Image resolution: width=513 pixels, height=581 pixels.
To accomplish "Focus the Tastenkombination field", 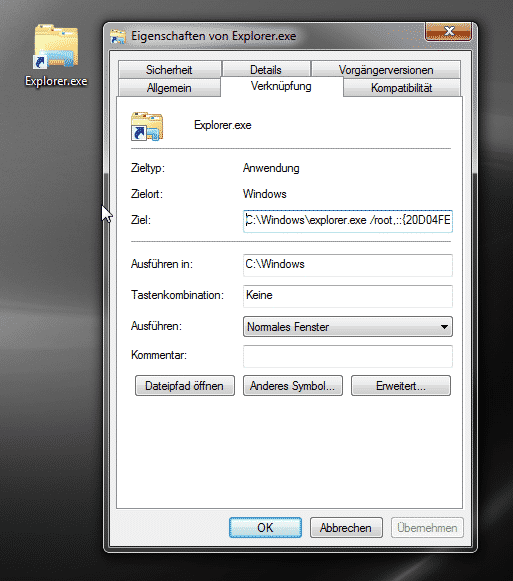I will (x=348, y=296).
